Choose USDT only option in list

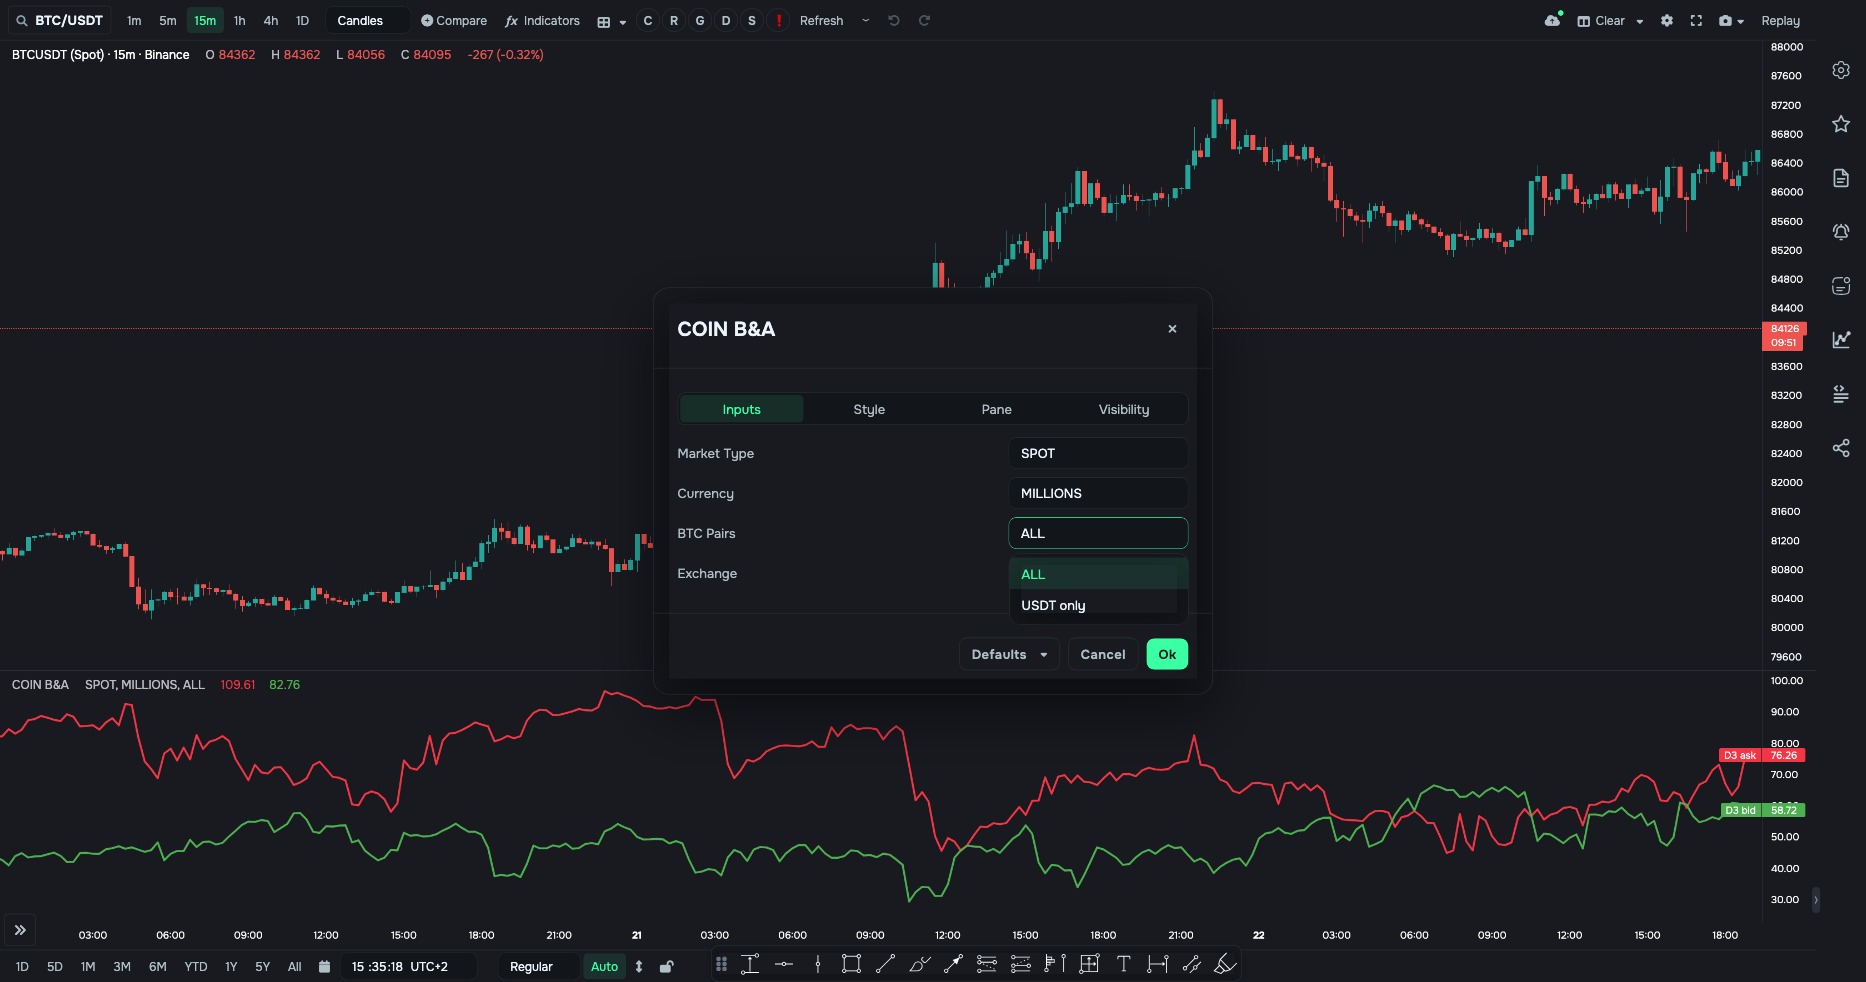tap(1098, 605)
